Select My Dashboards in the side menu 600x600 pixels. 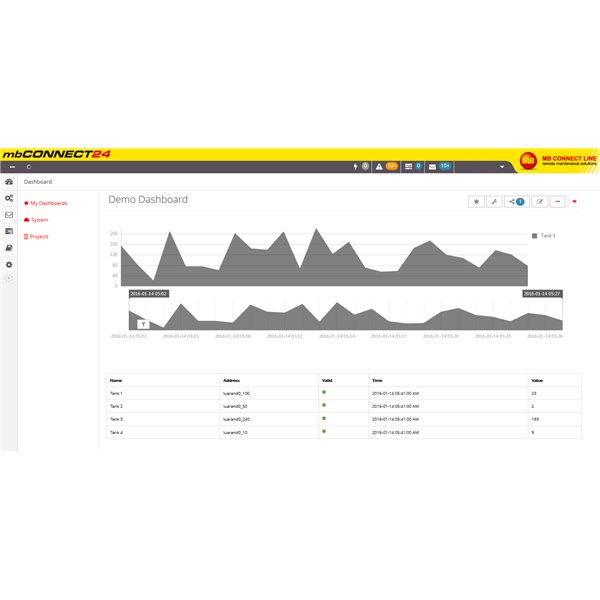(48, 203)
